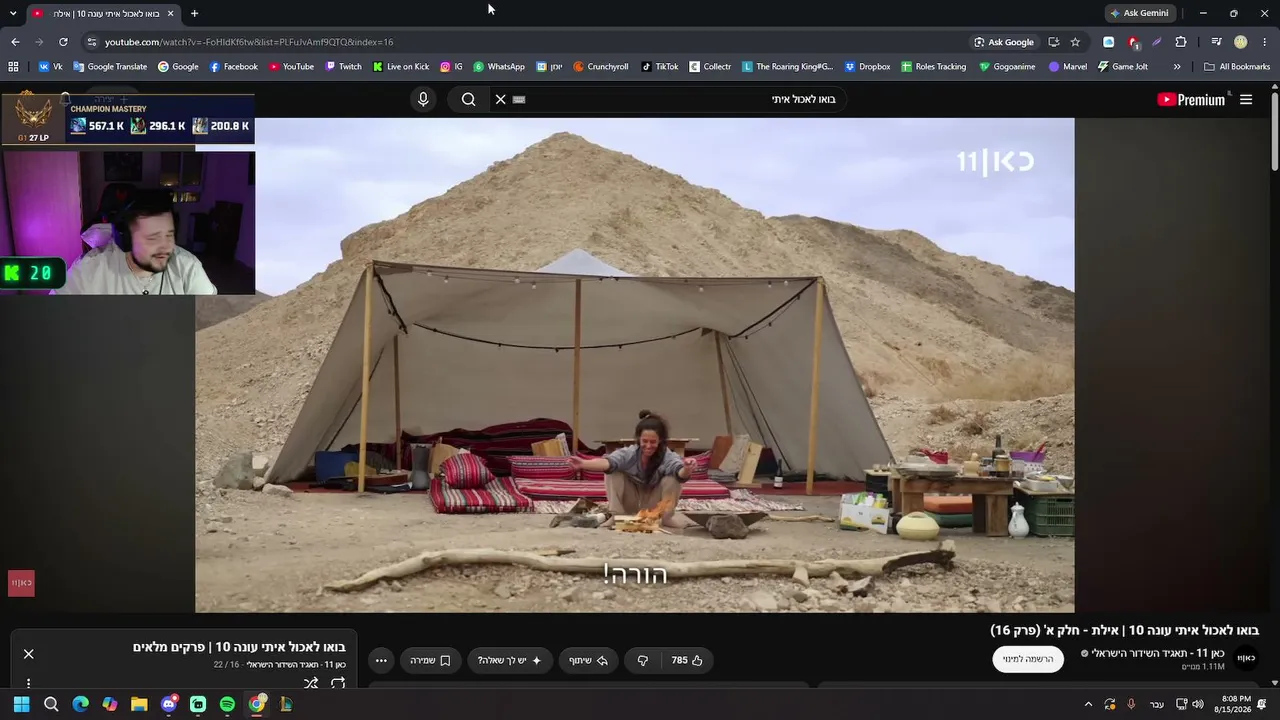The width and height of the screenshot is (1280, 720).
Task: Open the Chrome apps grid
Action: (x=13, y=67)
